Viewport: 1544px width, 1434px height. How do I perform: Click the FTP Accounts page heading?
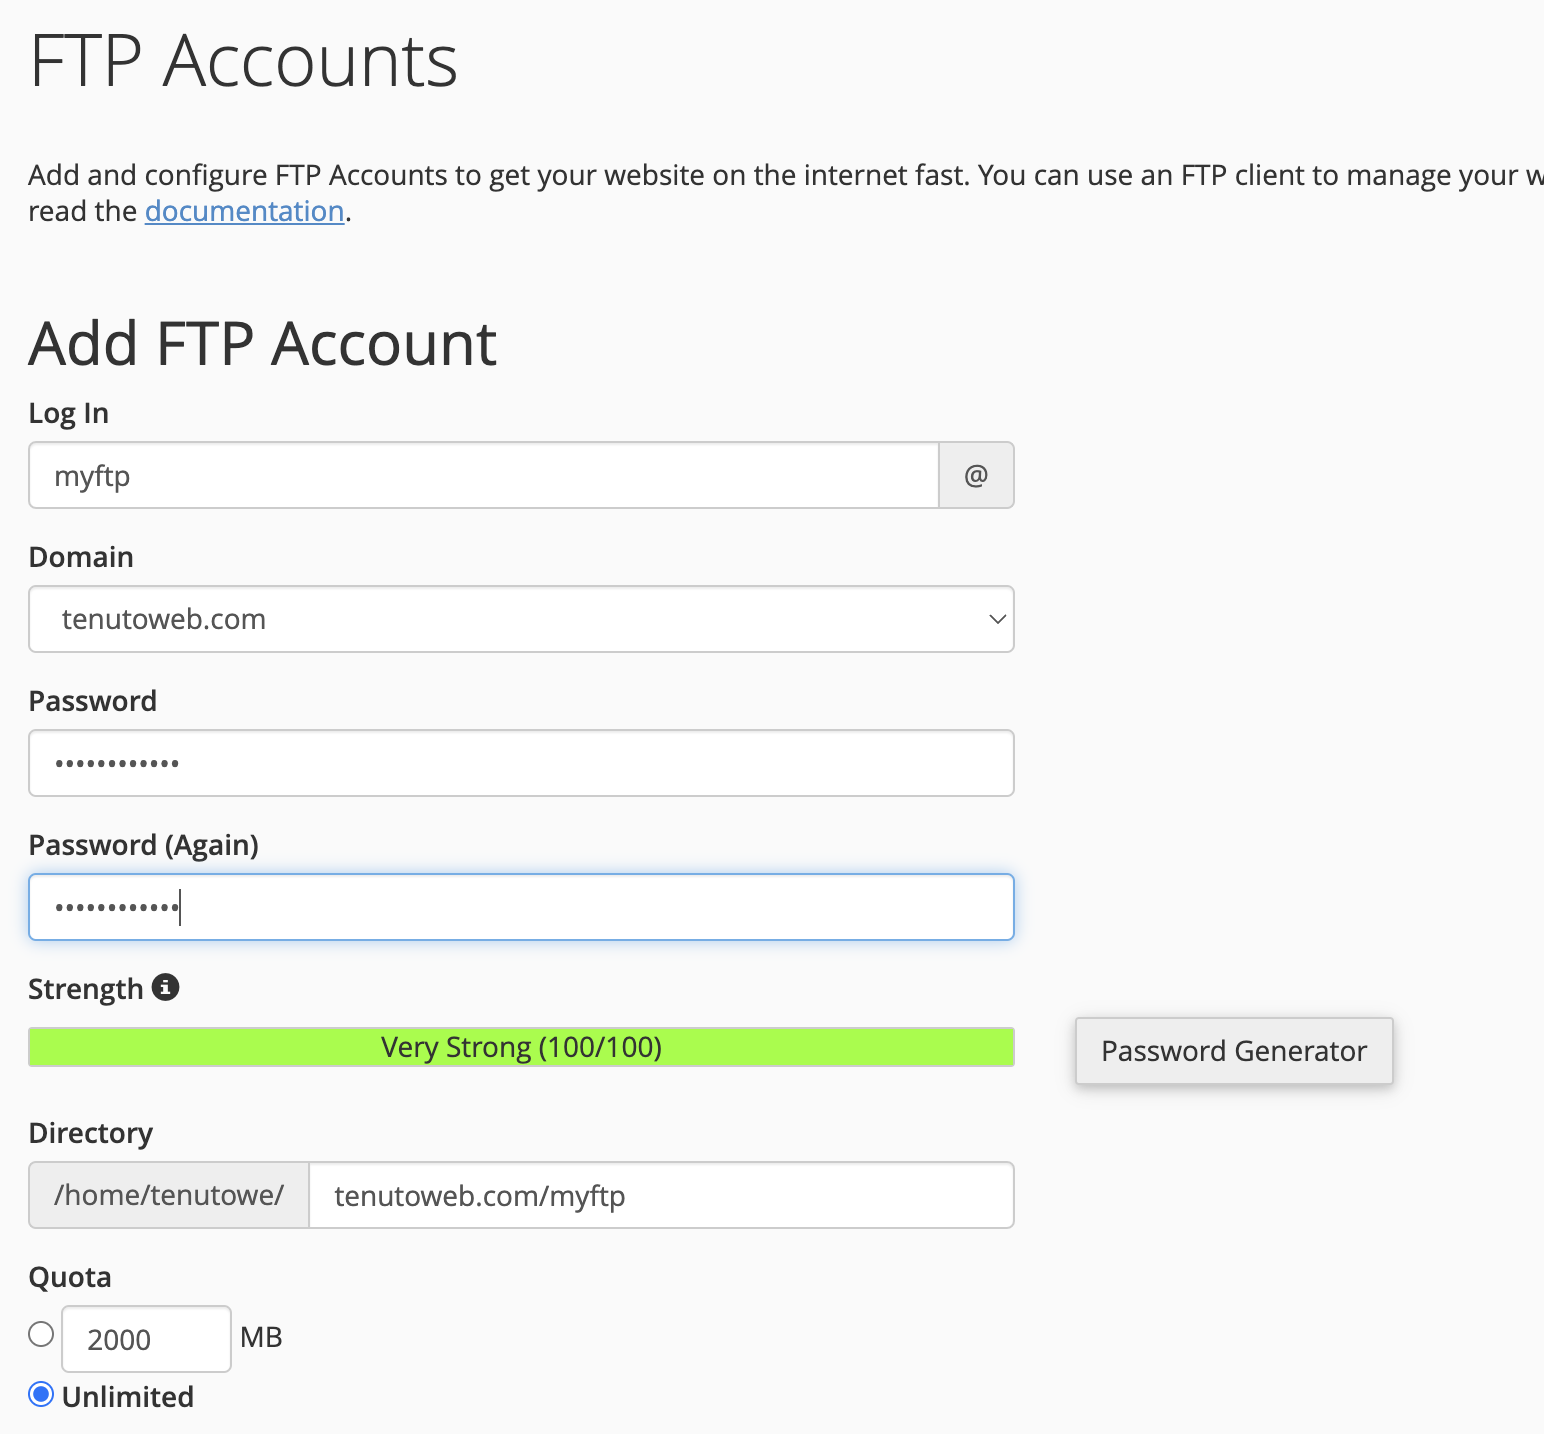242,60
